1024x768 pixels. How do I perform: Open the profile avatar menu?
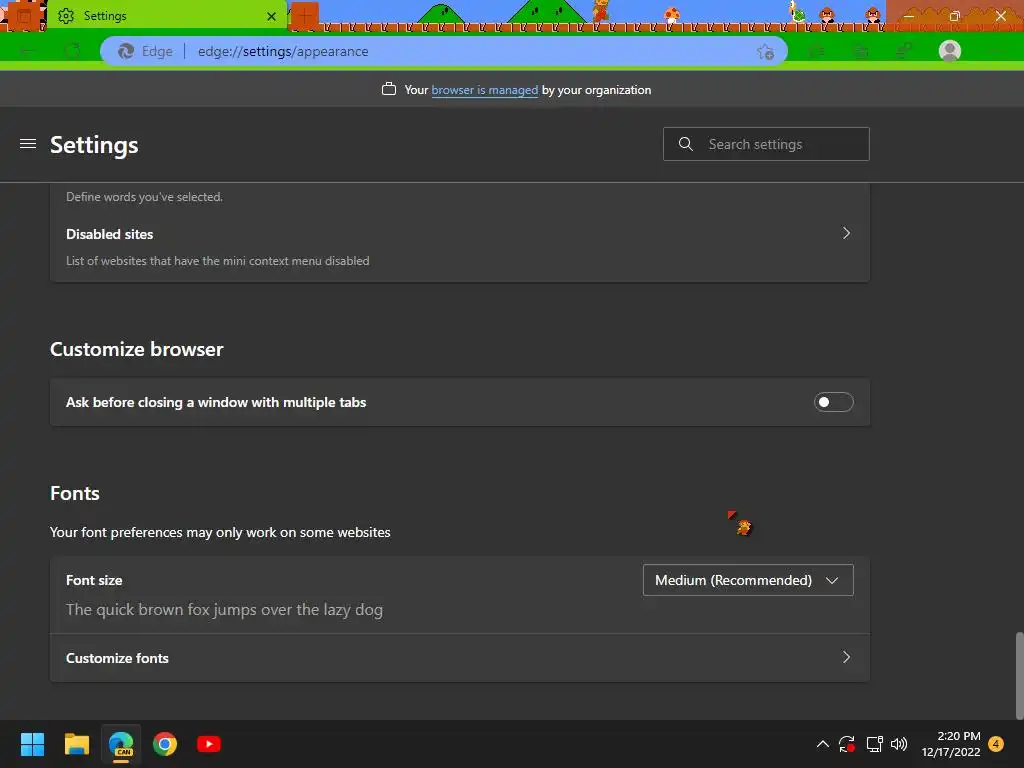pos(950,51)
